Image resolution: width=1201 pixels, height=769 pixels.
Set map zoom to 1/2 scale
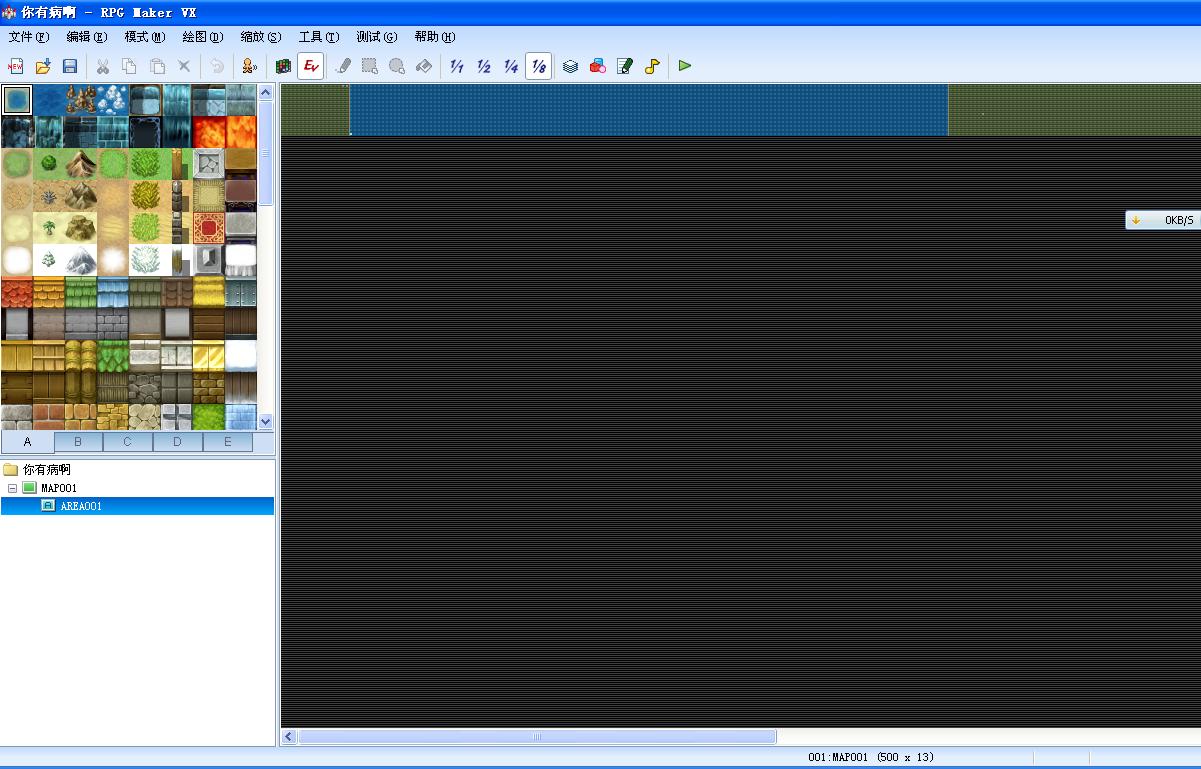[484, 66]
